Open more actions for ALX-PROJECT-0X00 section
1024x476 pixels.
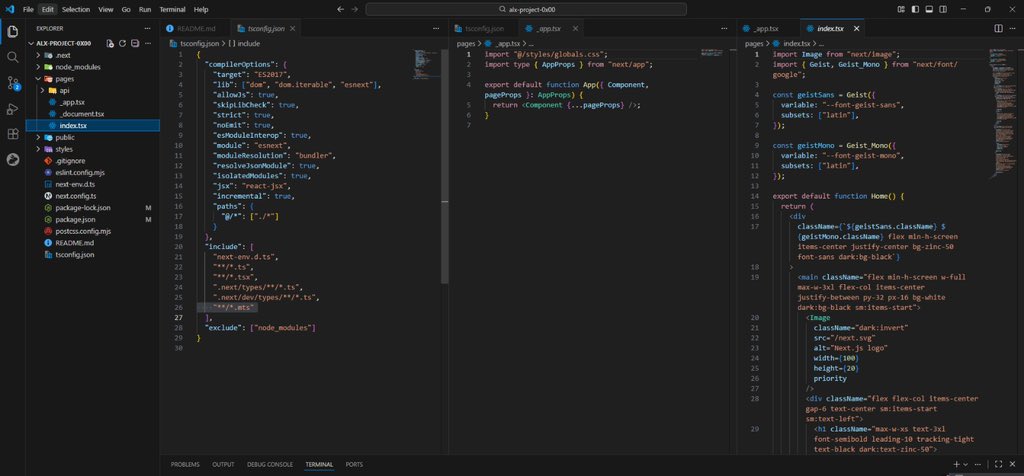(x=148, y=43)
